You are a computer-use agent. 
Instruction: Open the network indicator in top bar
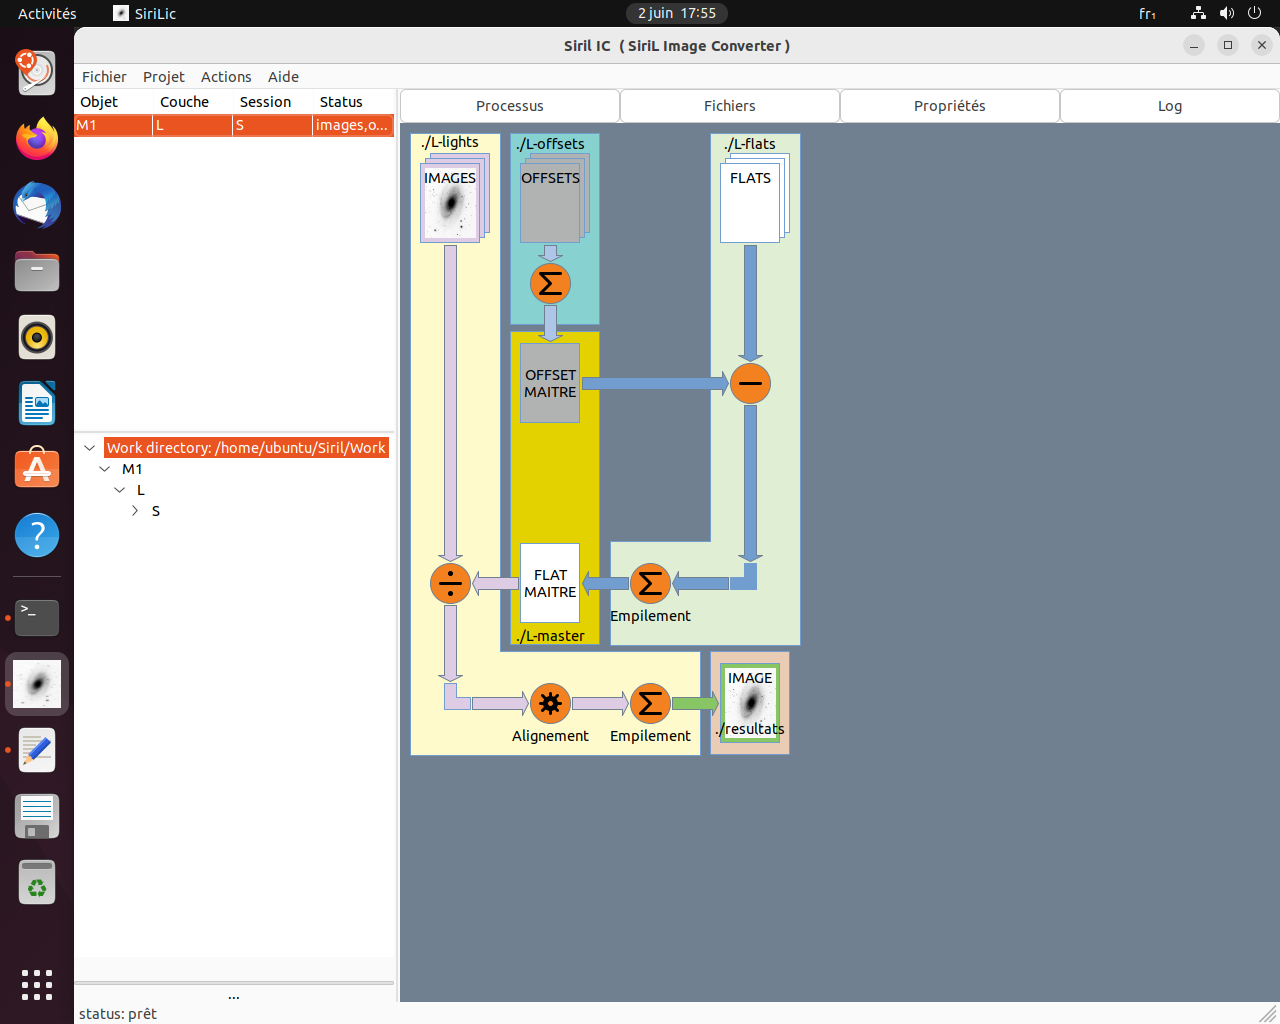[1198, 13]
